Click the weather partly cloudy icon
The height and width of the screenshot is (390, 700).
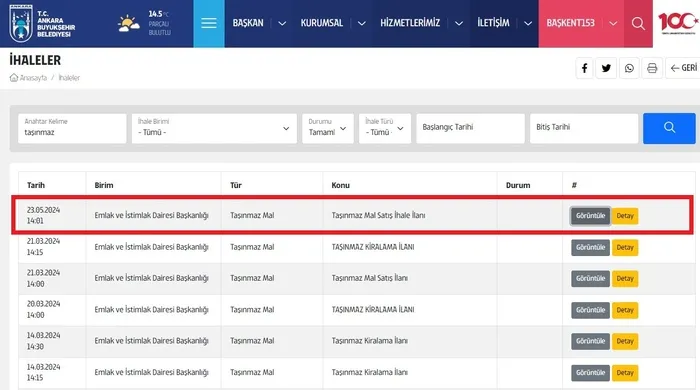(x=129, y=24)
